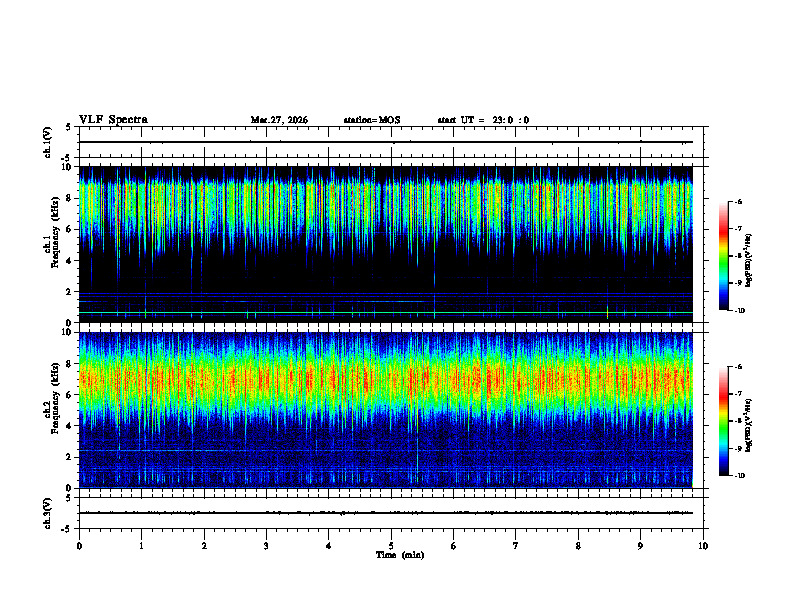Click the "ch.1(V)" axis label
This screenshot has height=612, width=792.
tap(48, 142)
